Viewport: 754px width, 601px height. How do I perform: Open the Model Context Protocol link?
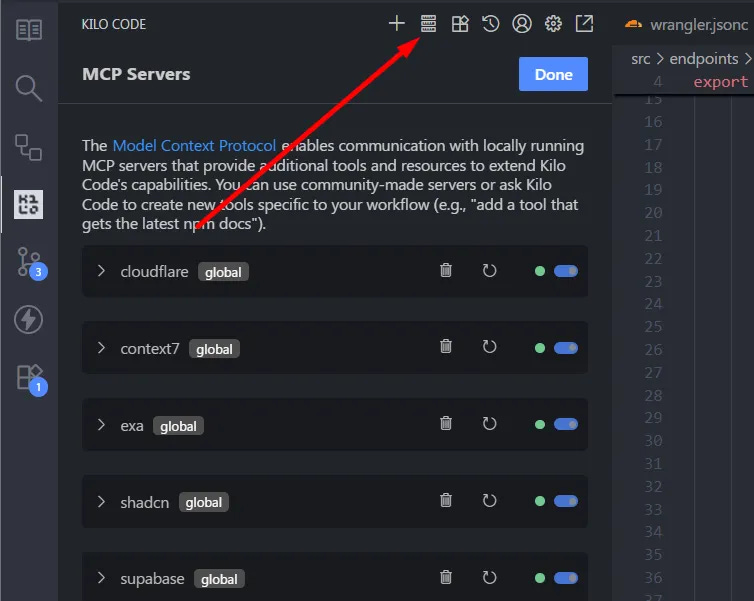(194, 145)
